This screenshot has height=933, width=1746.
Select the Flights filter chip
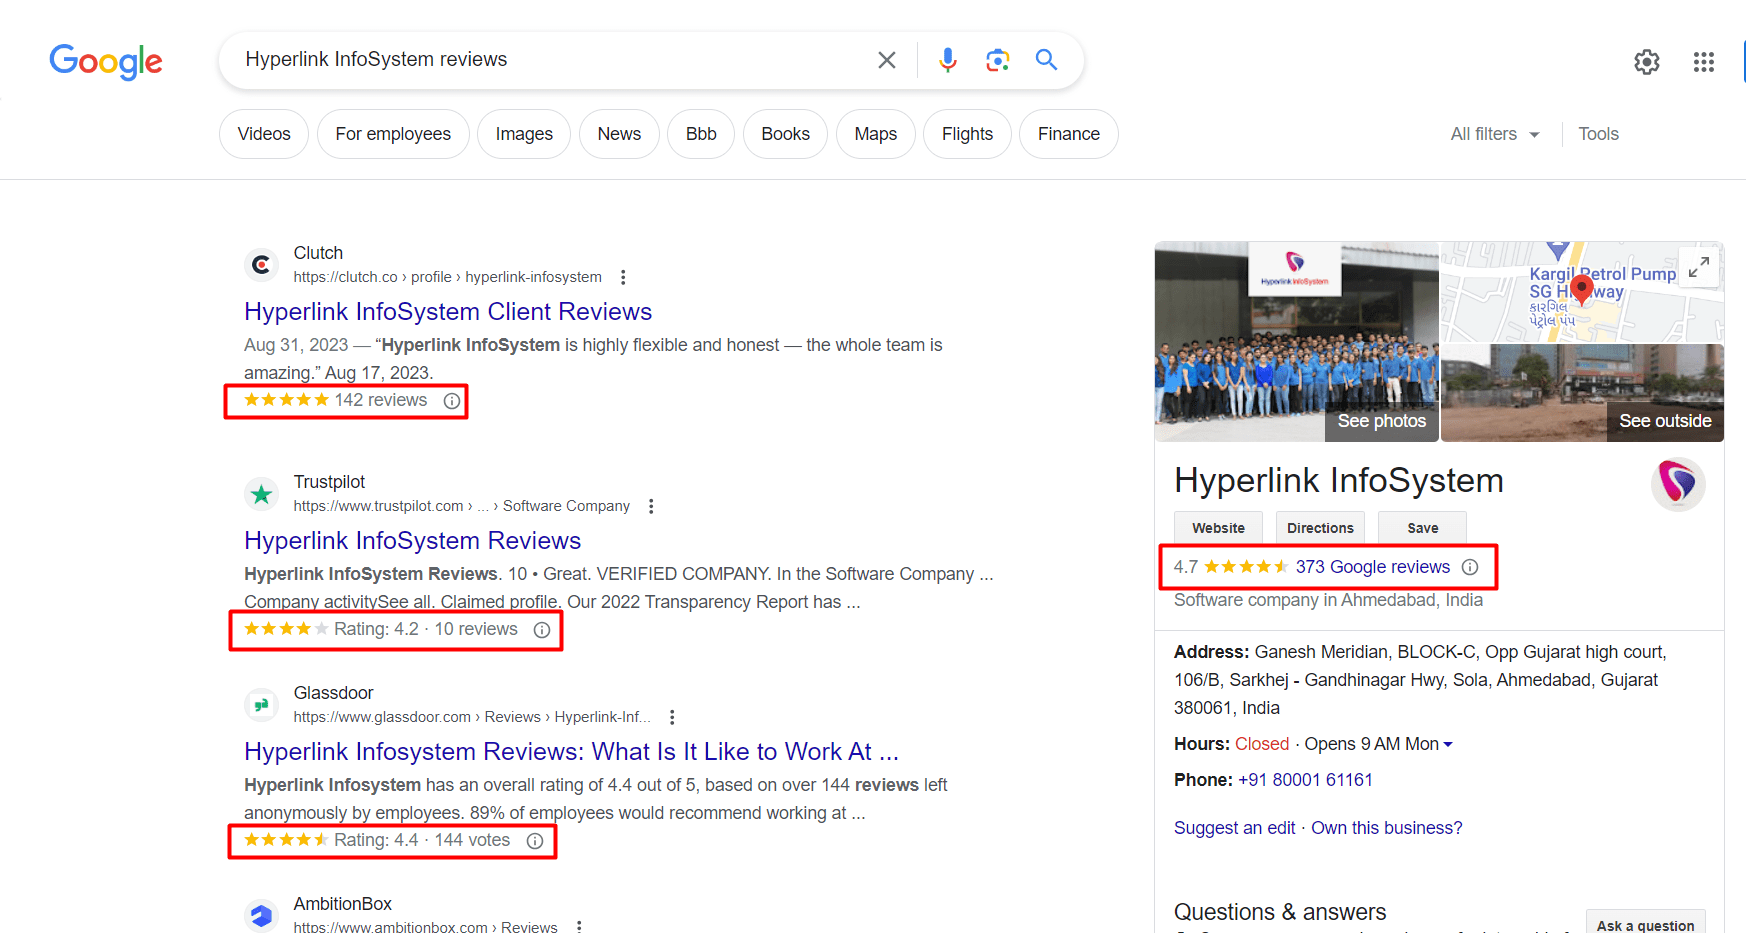[x=967, y=134]
